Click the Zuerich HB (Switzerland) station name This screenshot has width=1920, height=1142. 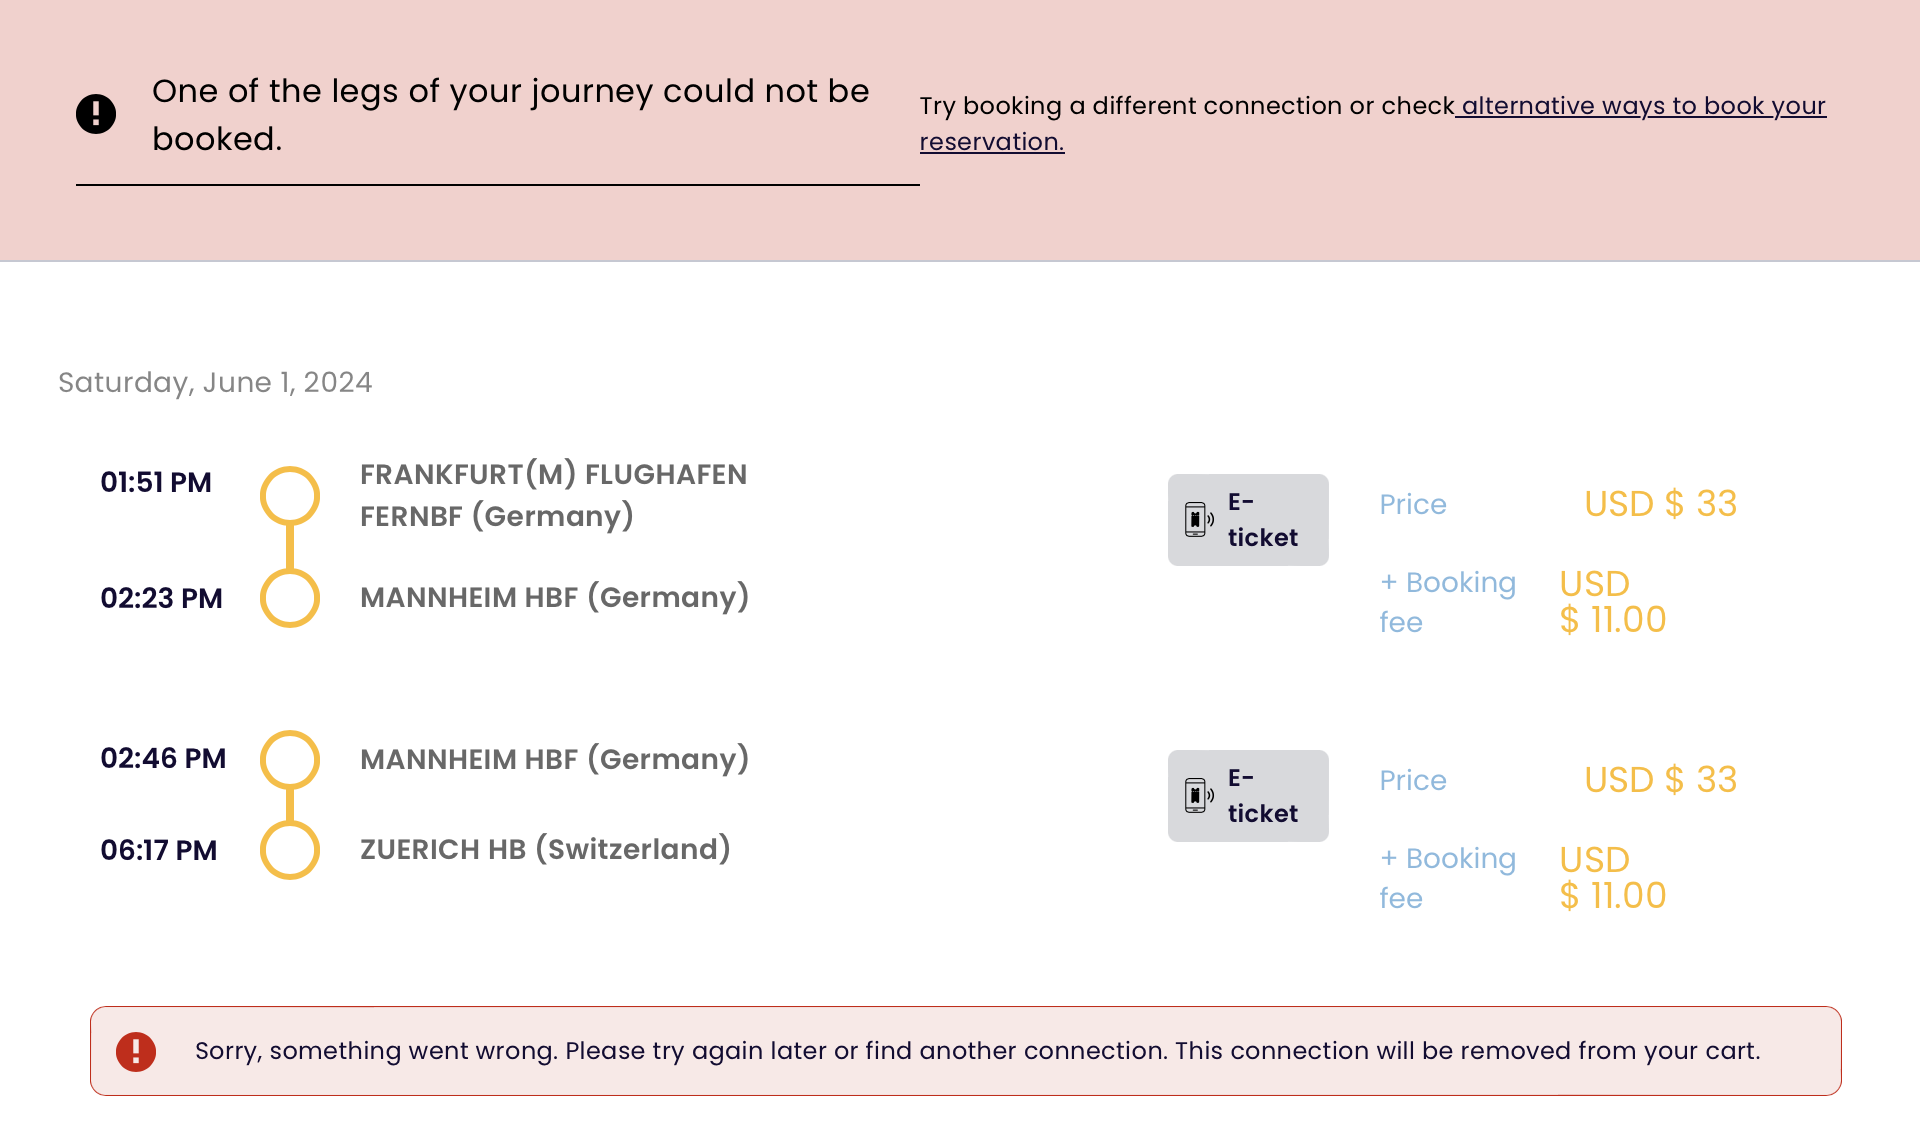545,849
